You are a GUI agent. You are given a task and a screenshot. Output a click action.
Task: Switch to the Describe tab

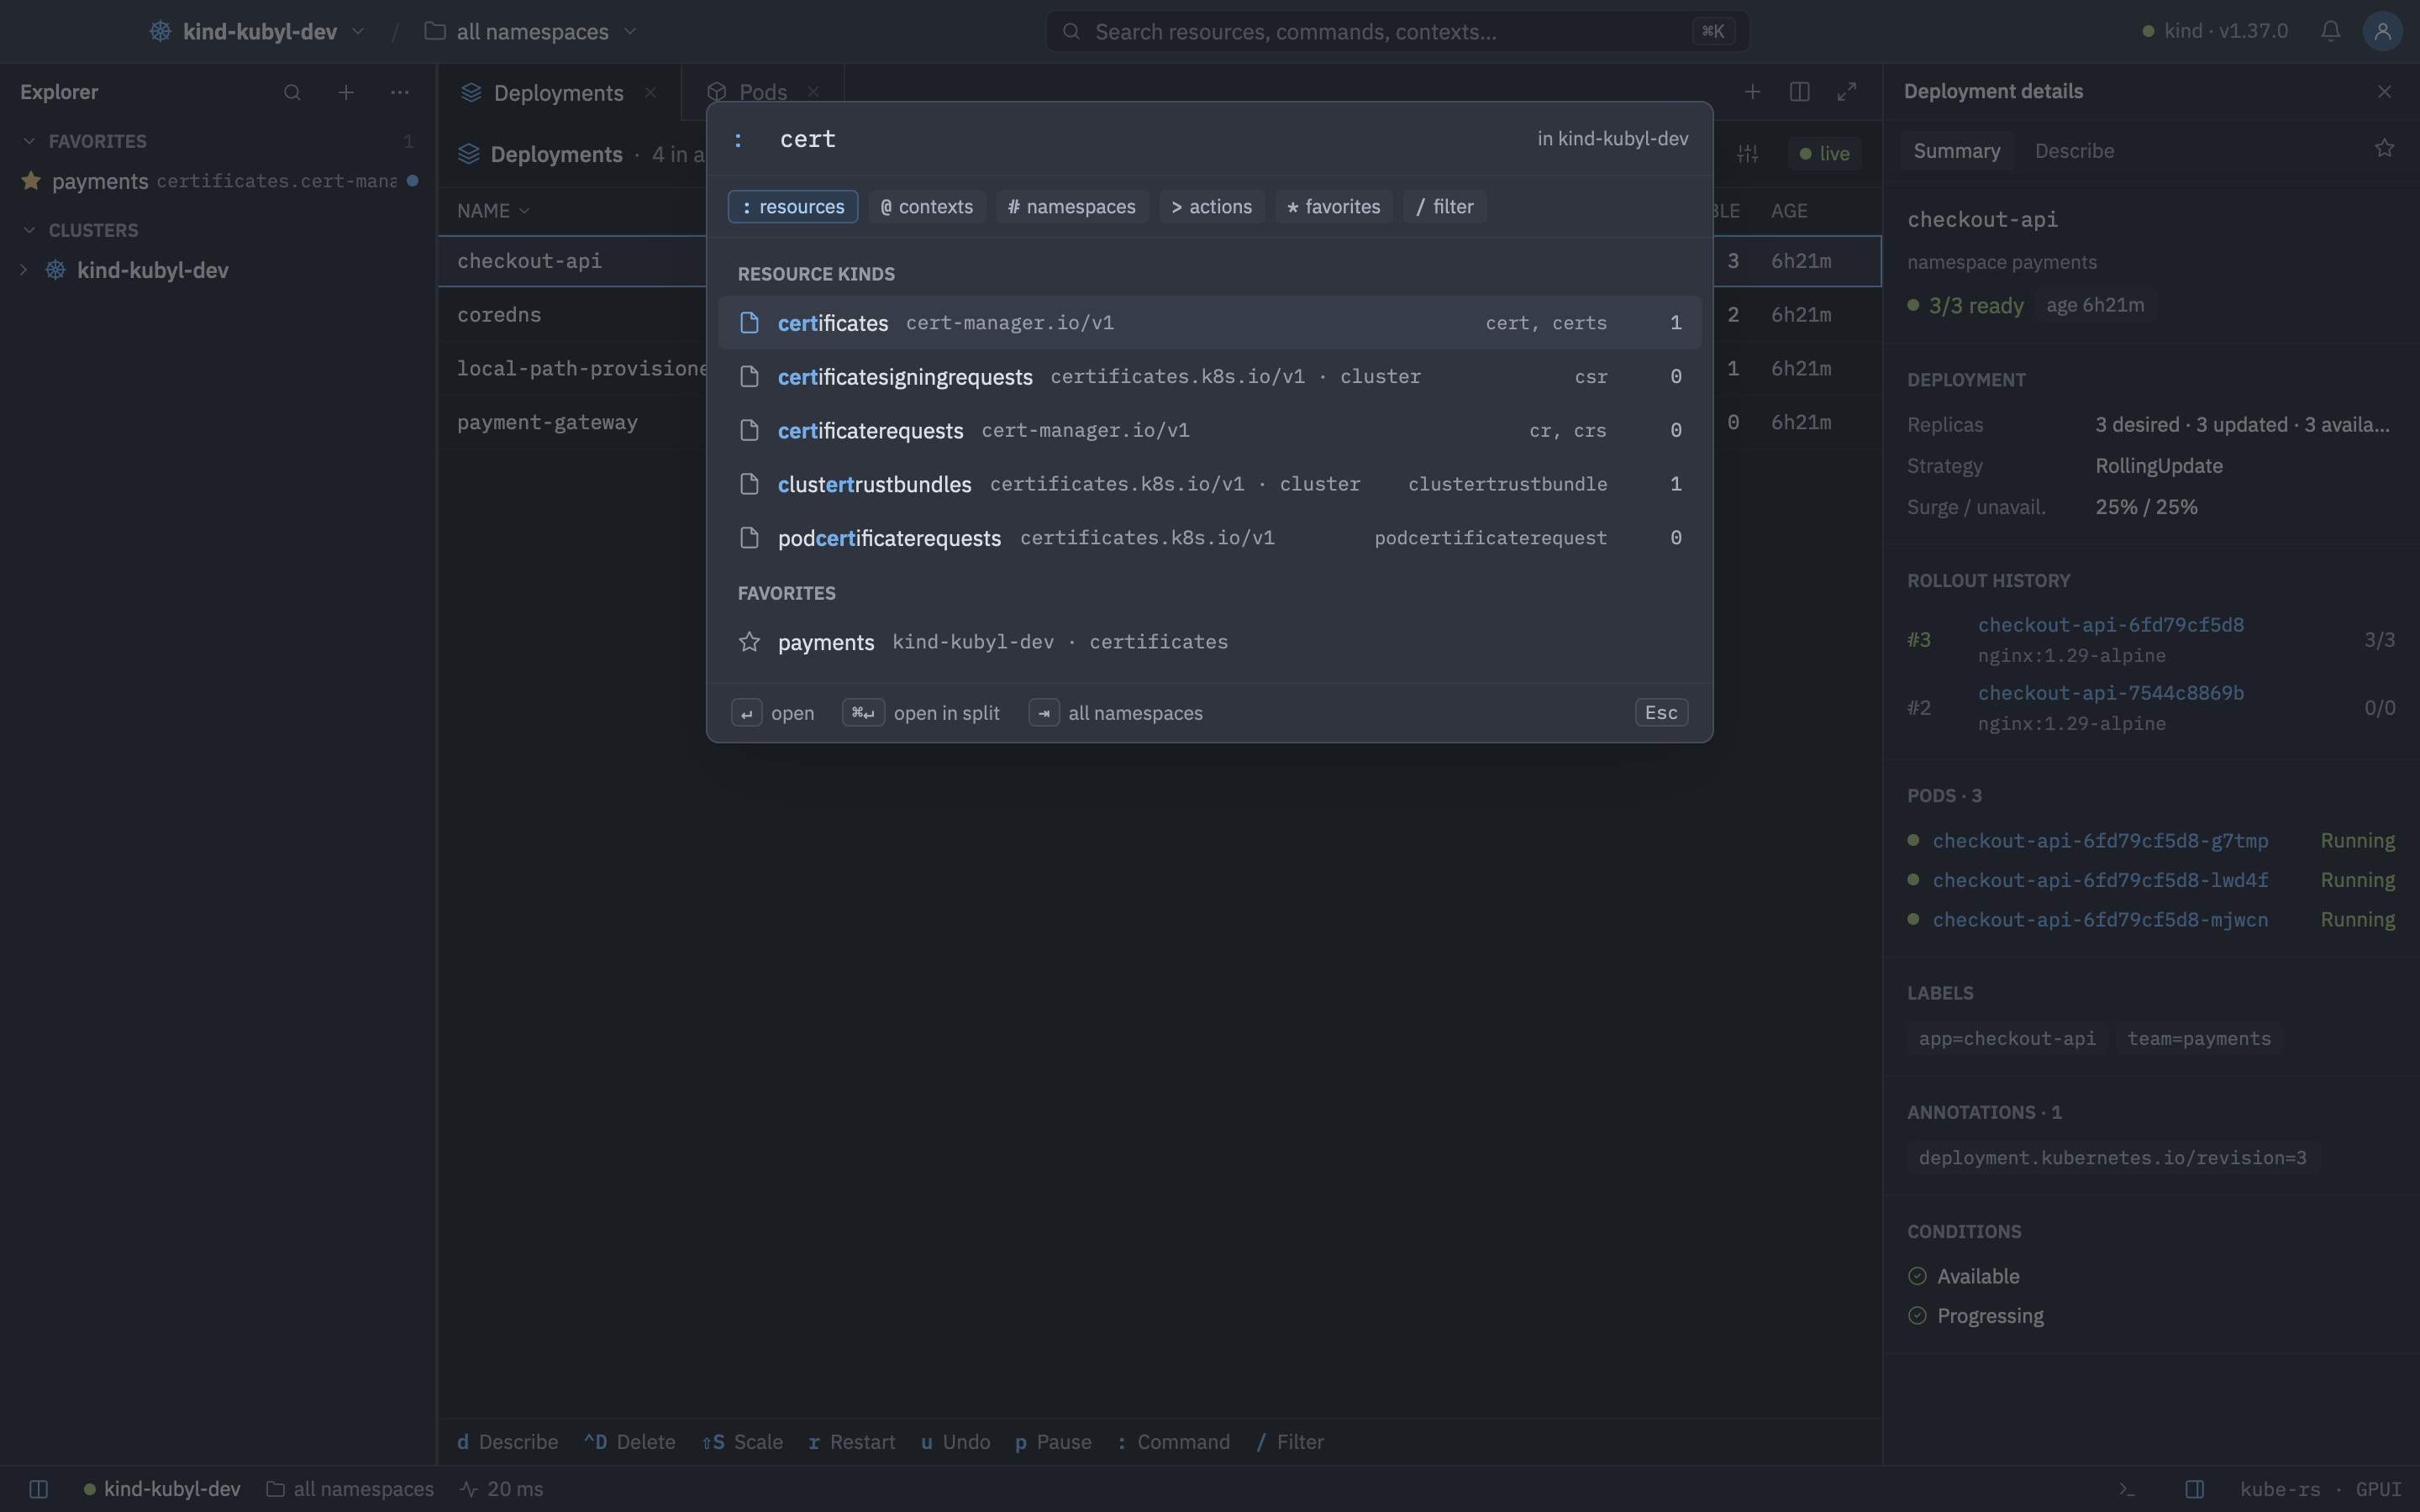(x=2074, y=151)
